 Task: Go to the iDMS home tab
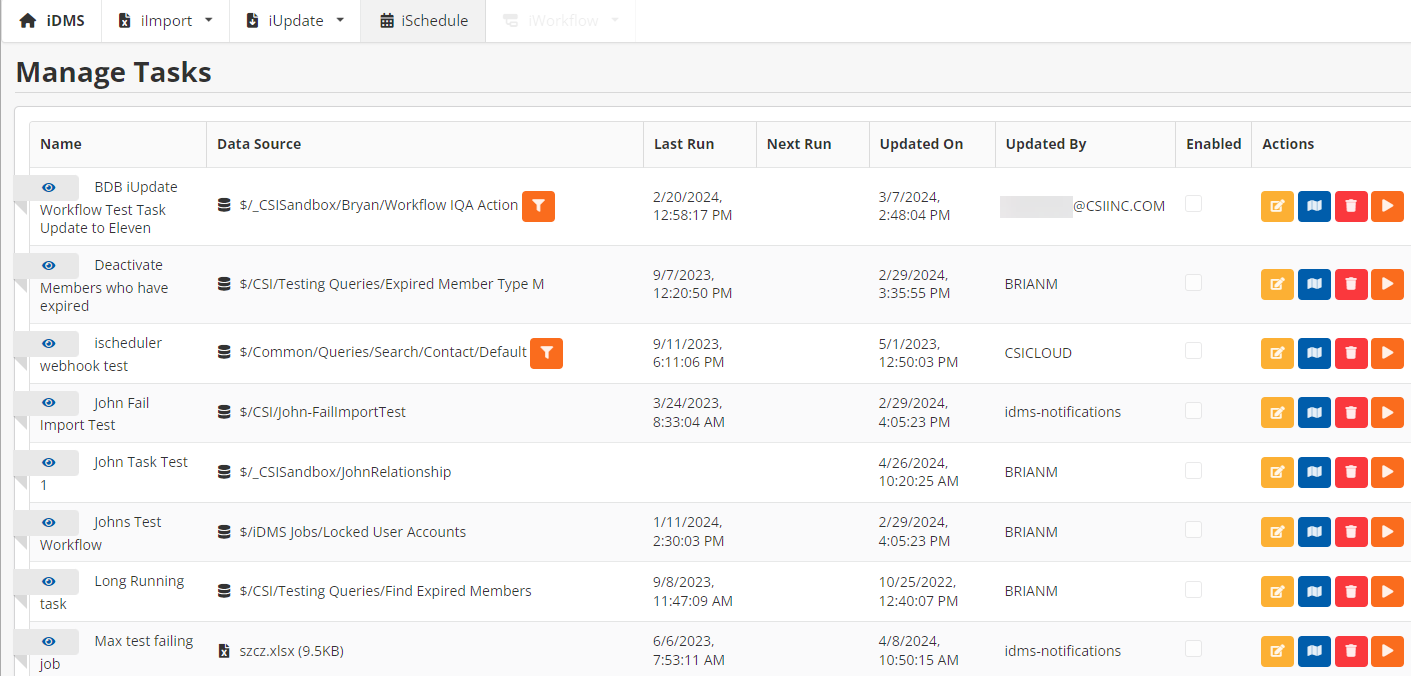pyautogui.click(x=52, y=21)
